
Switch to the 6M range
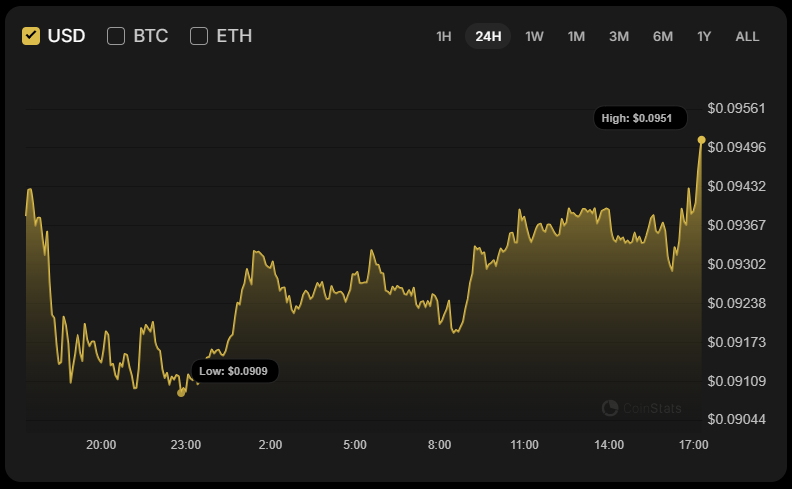click(663, 36)
